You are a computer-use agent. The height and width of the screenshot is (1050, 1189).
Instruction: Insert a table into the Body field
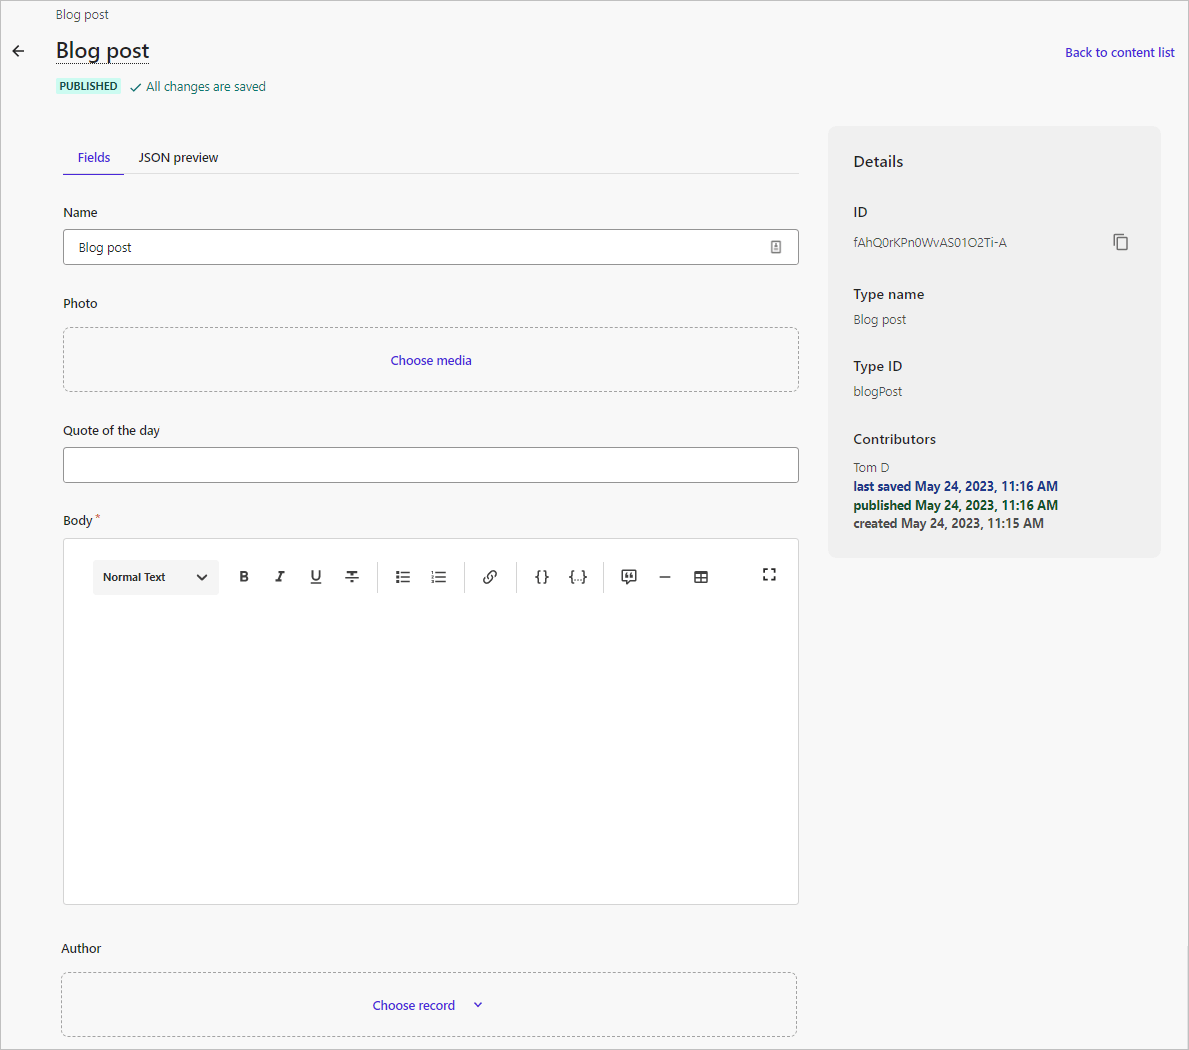click(x=701, y=576)
